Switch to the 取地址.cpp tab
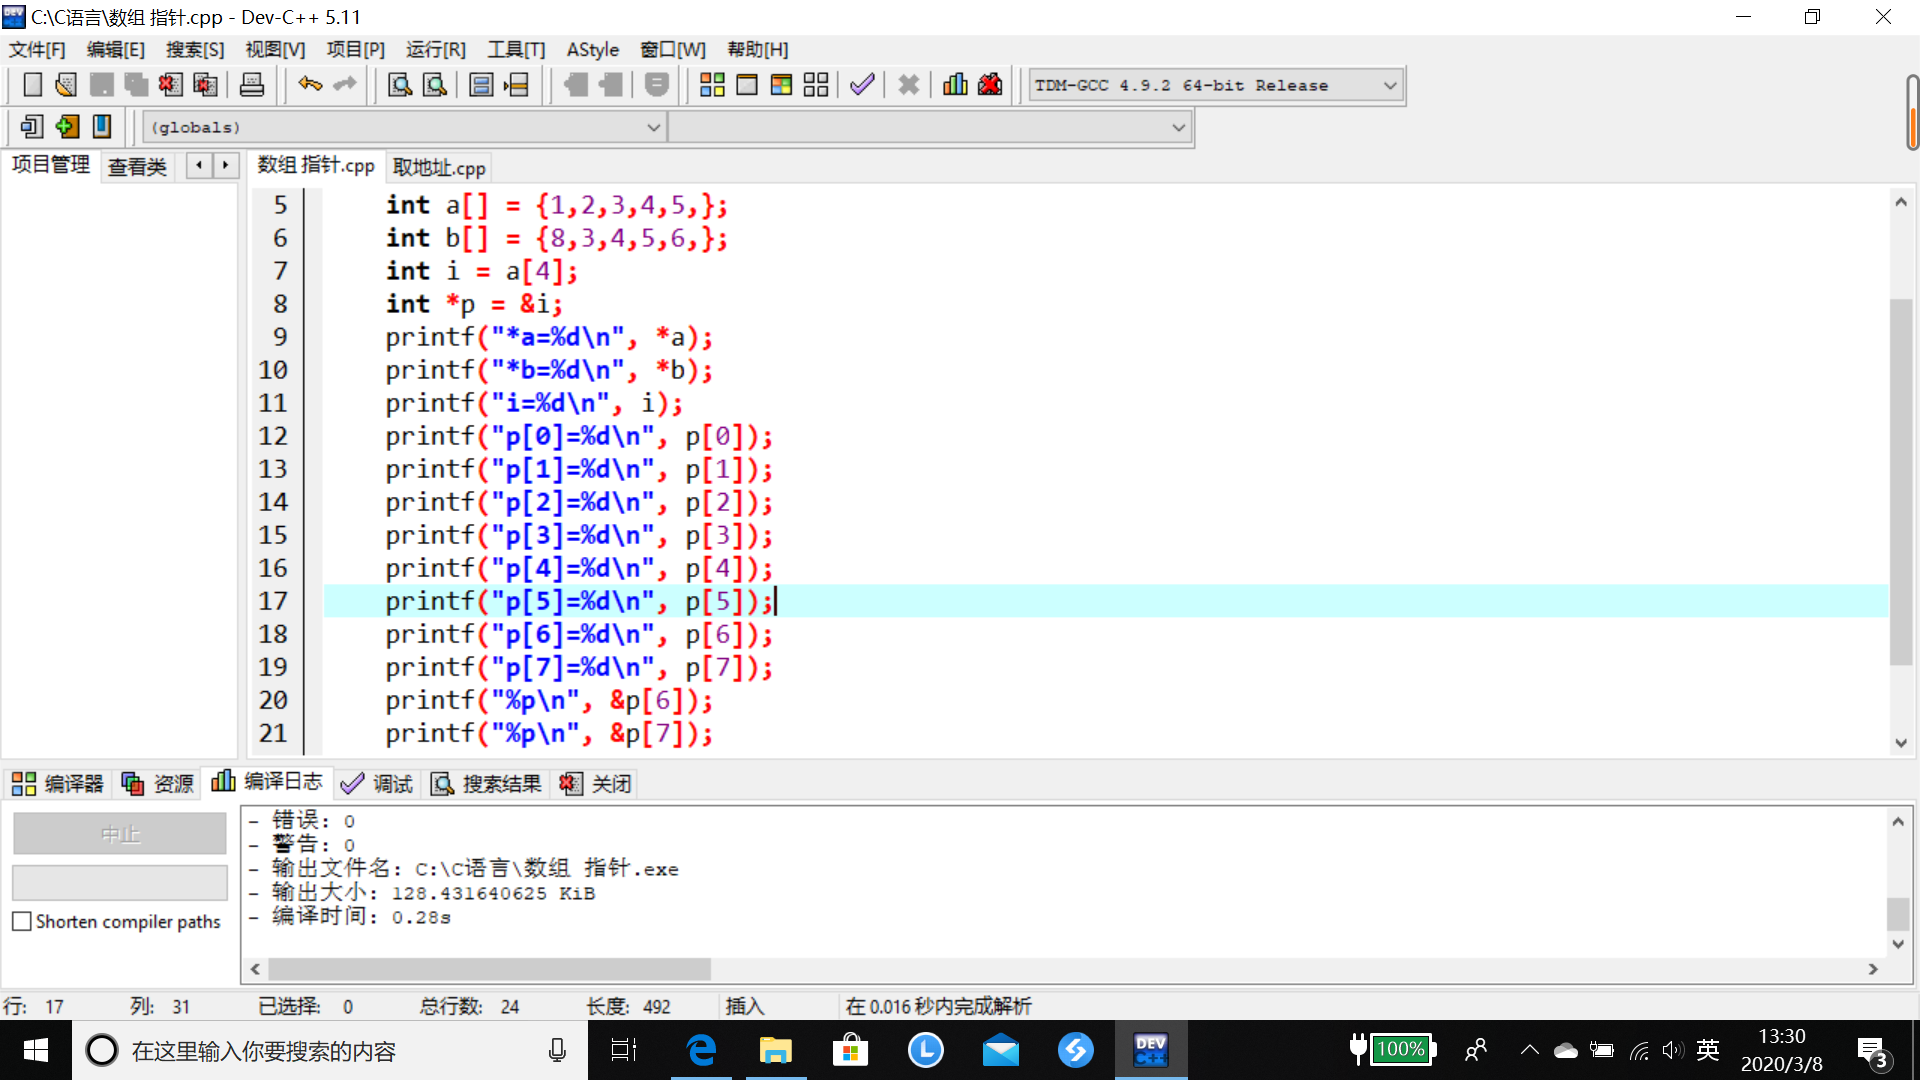The image size is (1920, 1080). pos(439,167)
